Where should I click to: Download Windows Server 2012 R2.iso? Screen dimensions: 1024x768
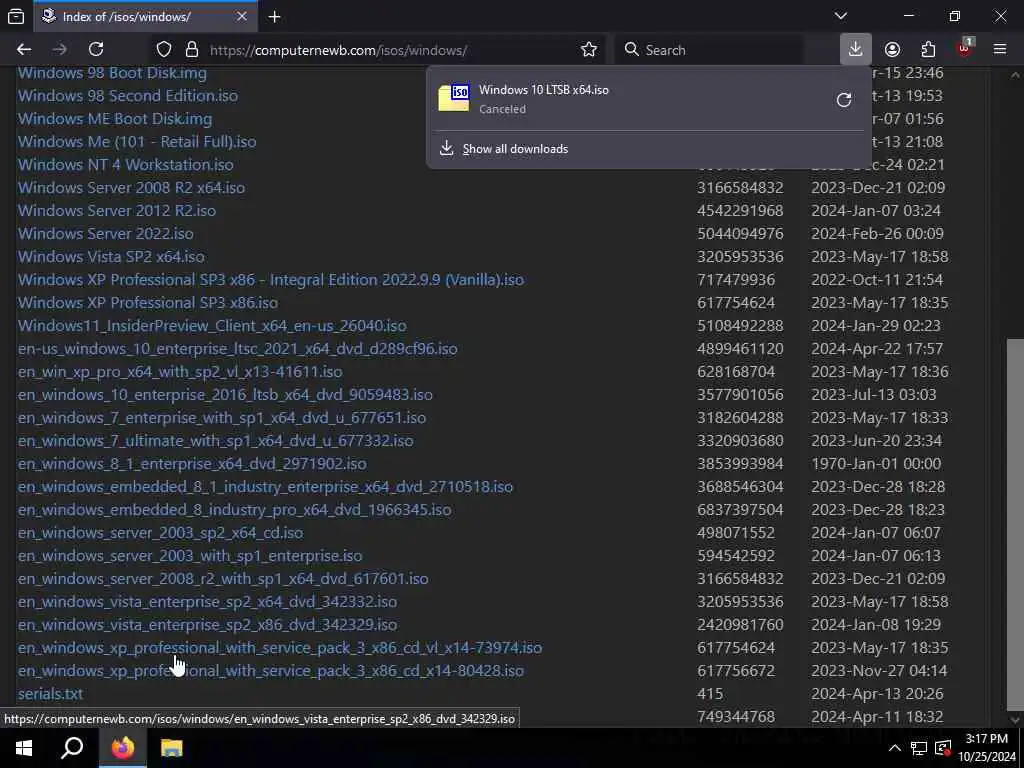117,210
